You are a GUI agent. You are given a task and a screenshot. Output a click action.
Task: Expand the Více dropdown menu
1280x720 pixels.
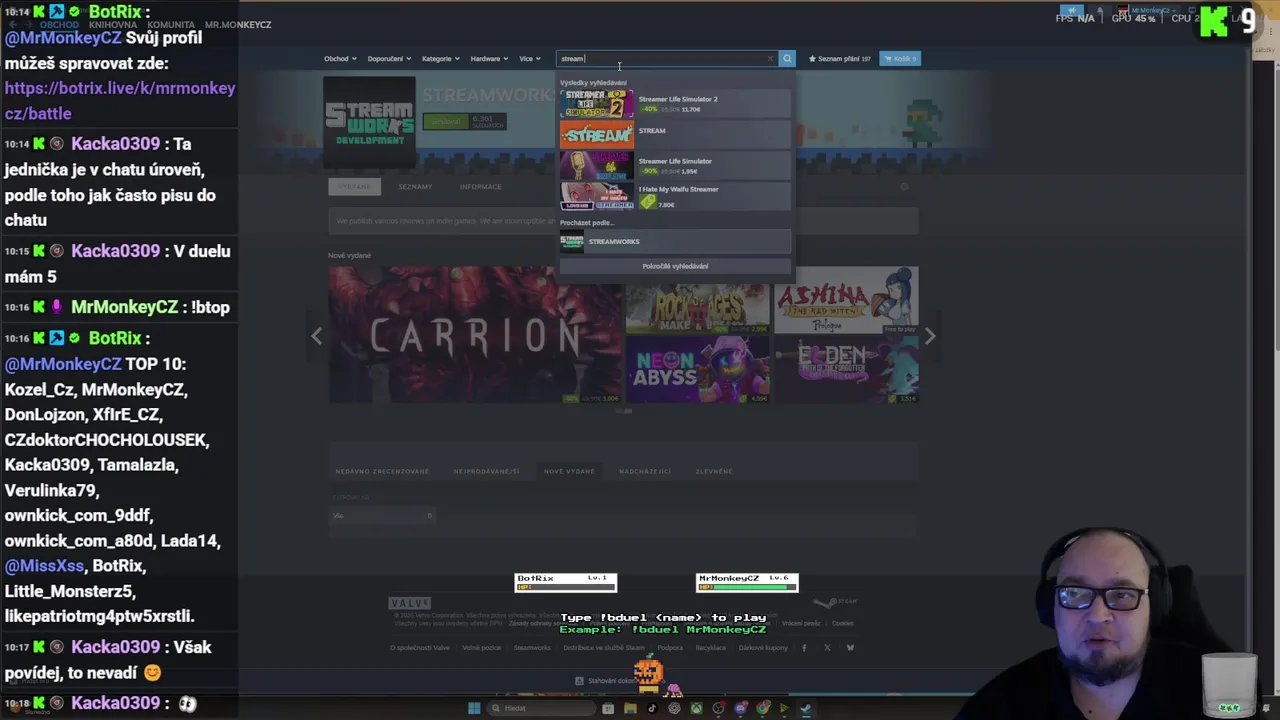point(529,58)
